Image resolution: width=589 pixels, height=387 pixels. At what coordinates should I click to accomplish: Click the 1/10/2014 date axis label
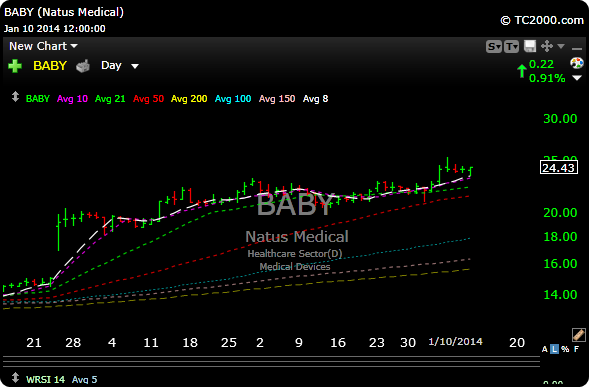click(455, 342)
